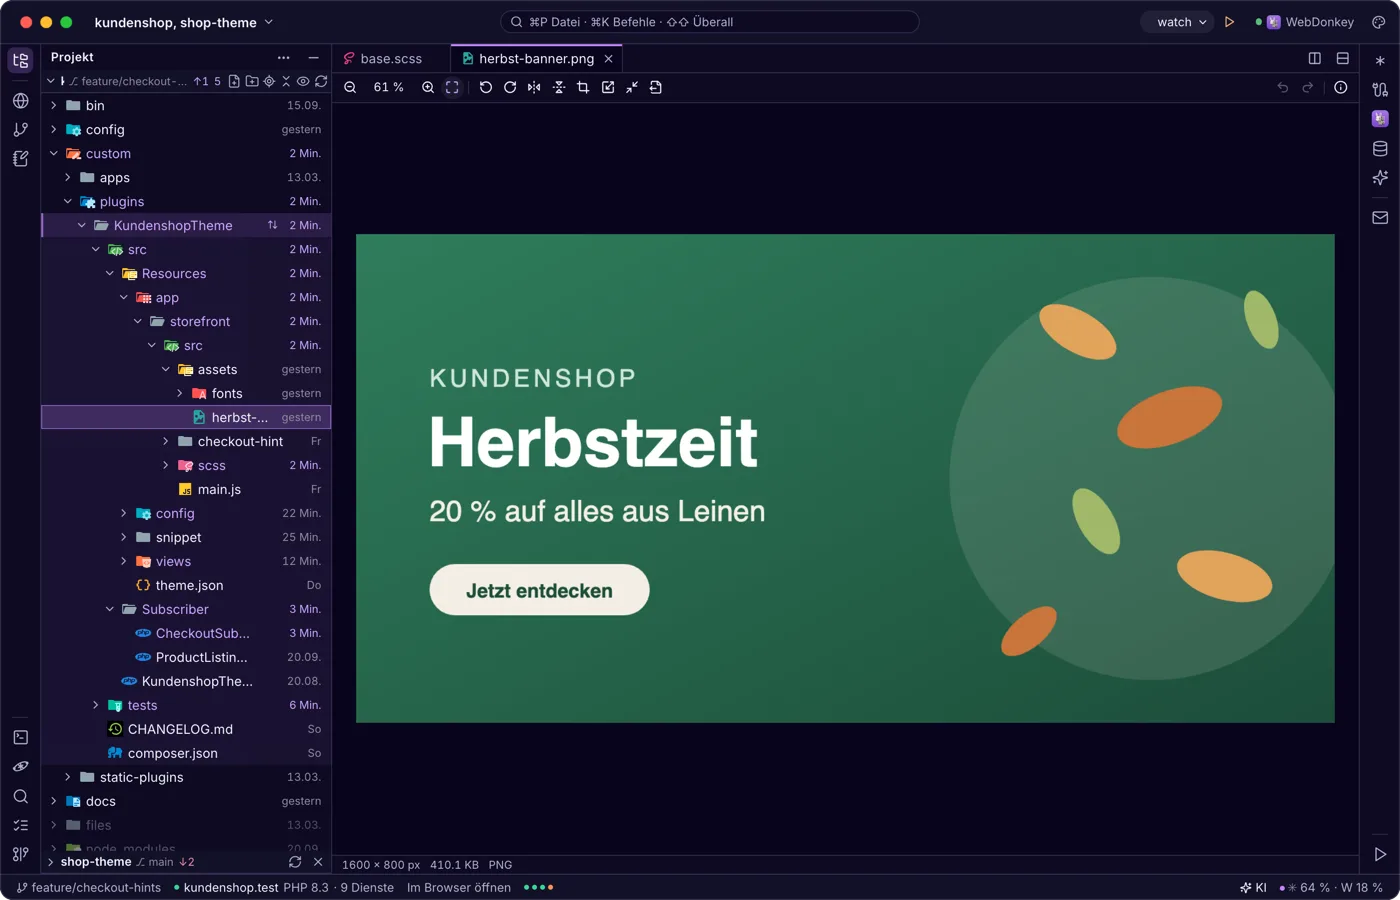Toggle fit-to-window for the image
Screen dimensions: 1400x900
(452, 88)
